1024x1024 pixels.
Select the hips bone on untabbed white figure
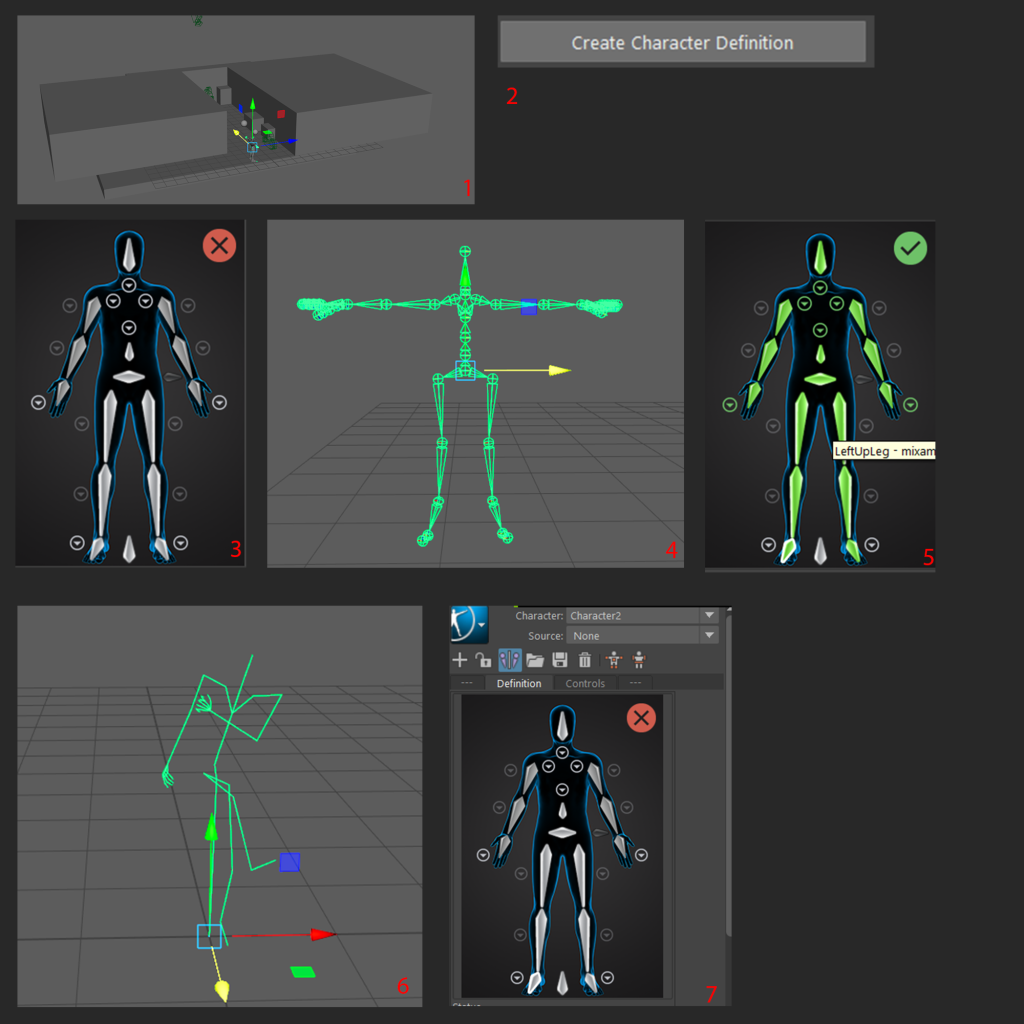129,377
